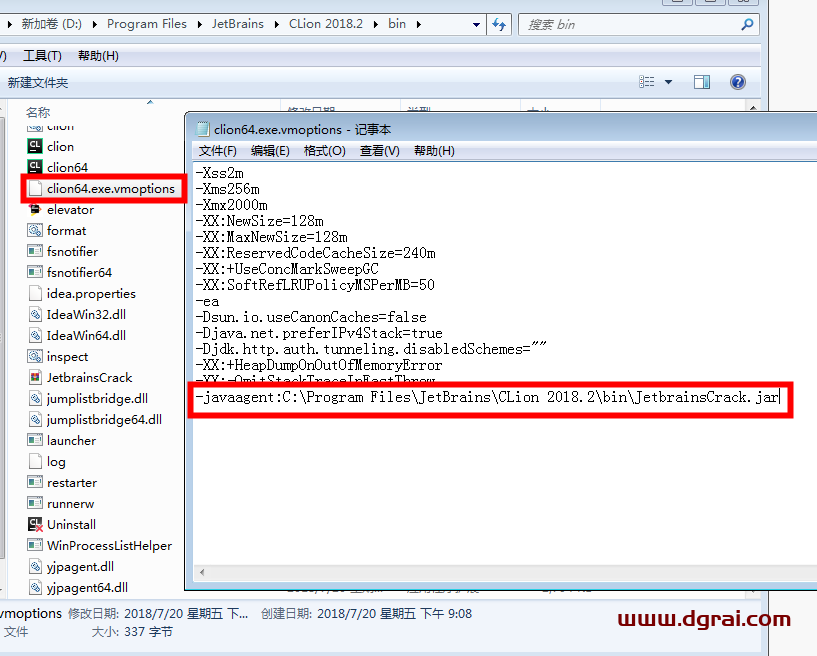Select the restarter executable icon

point(35,482)
